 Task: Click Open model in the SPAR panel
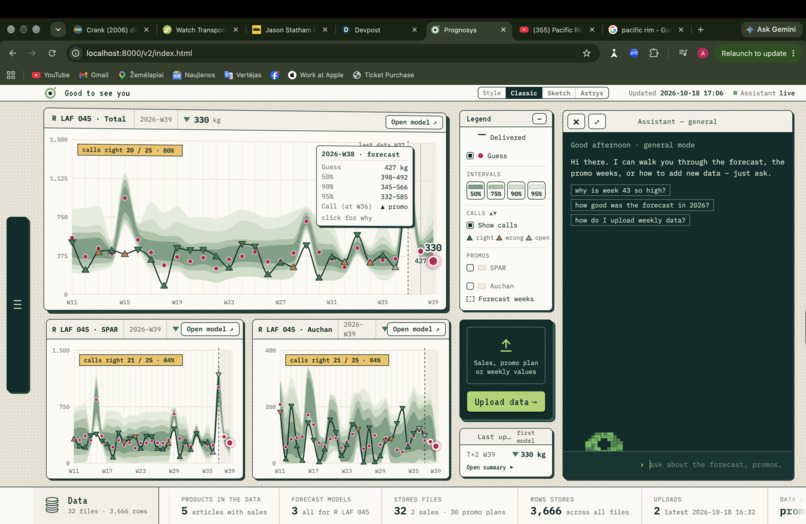click(x=210, y=329)
